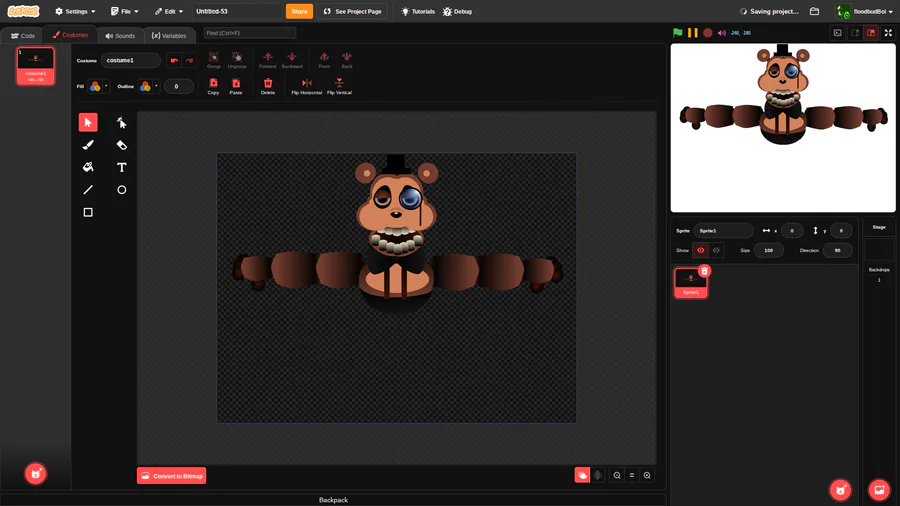Undo the last costume edit

(174, 60)
